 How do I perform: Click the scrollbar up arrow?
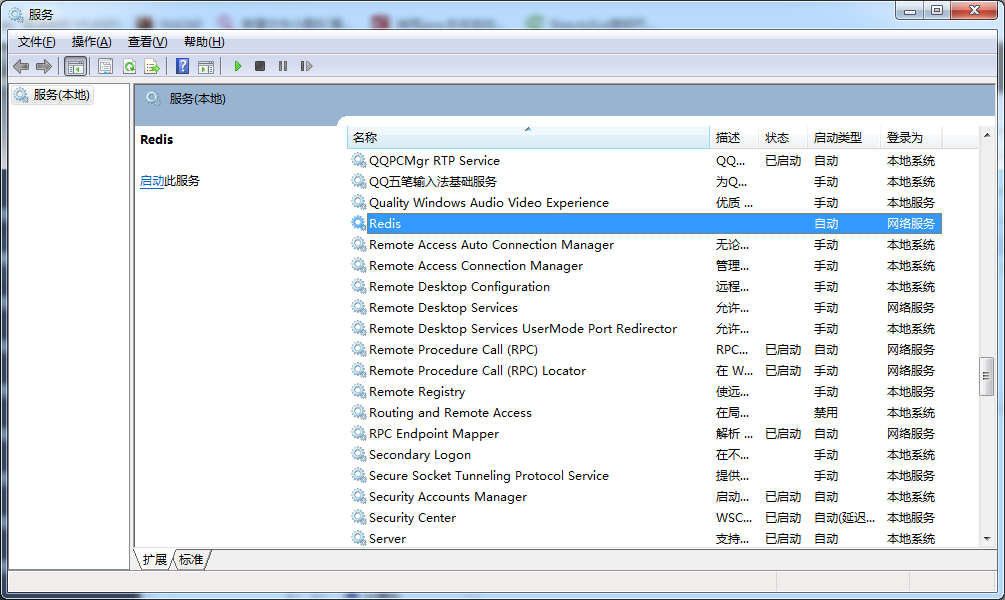(x=987, y=135)
